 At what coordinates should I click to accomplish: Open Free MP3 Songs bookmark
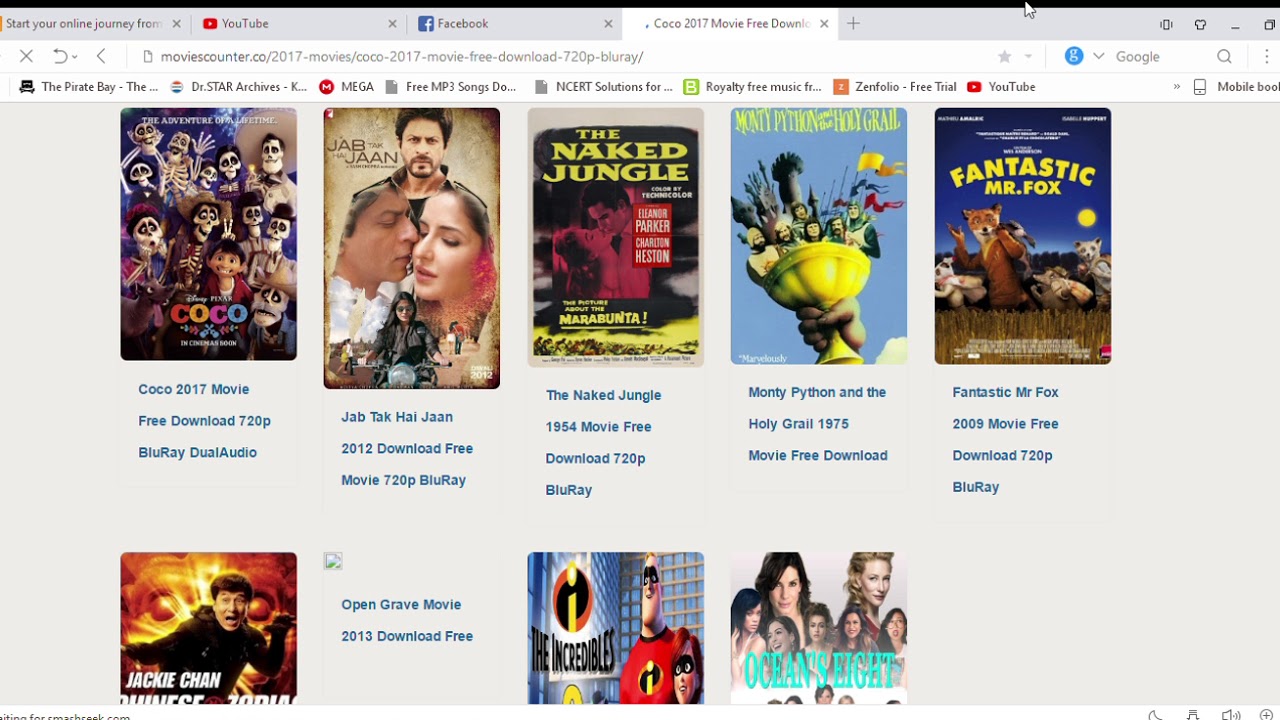pos(450,87)
